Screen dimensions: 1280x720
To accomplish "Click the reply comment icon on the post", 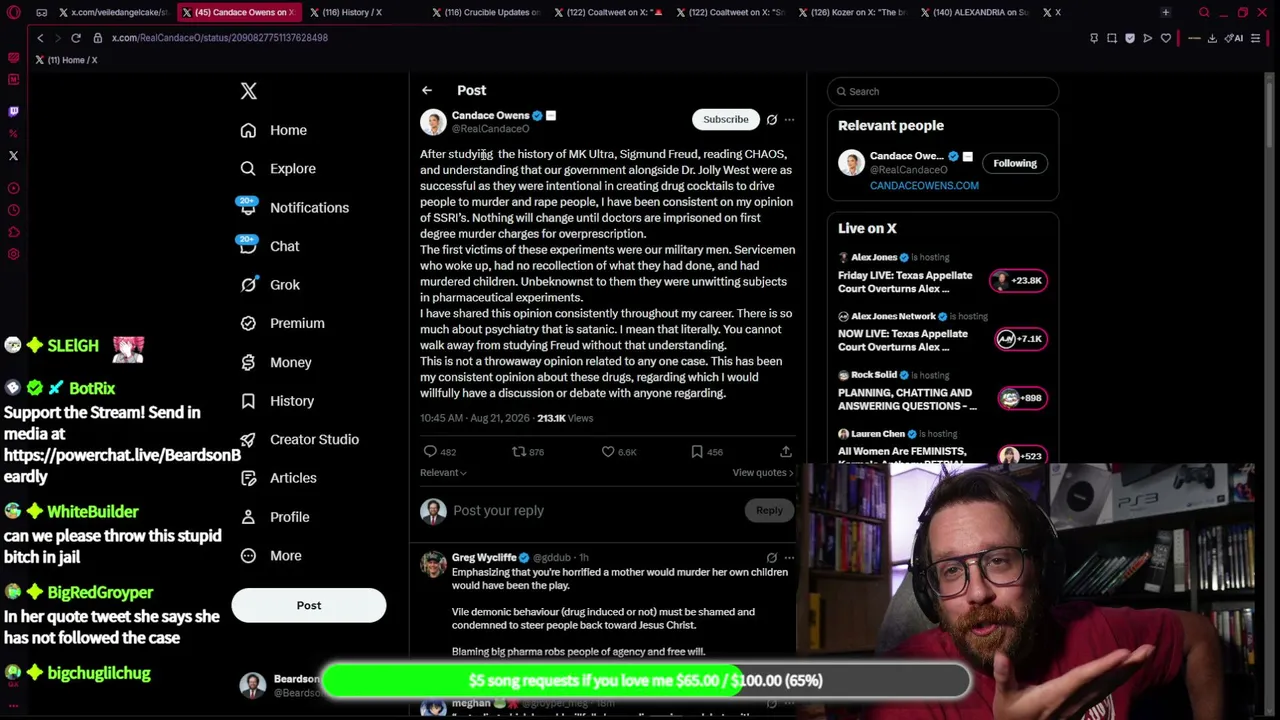I will tap(430, 452).
